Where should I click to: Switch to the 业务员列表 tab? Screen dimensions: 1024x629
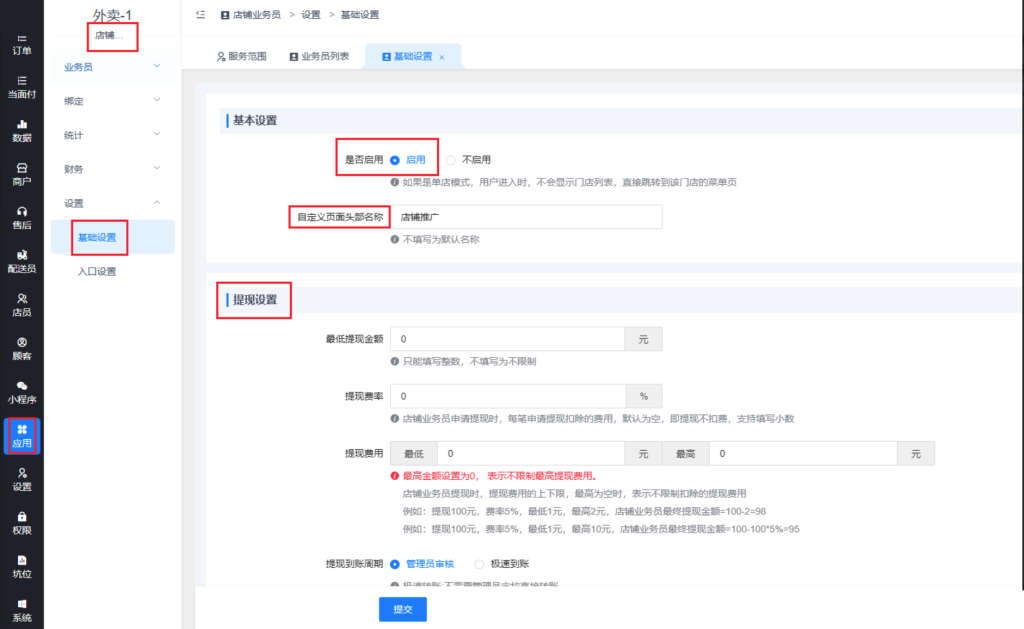pyautogui.click(x=319, y=57)
